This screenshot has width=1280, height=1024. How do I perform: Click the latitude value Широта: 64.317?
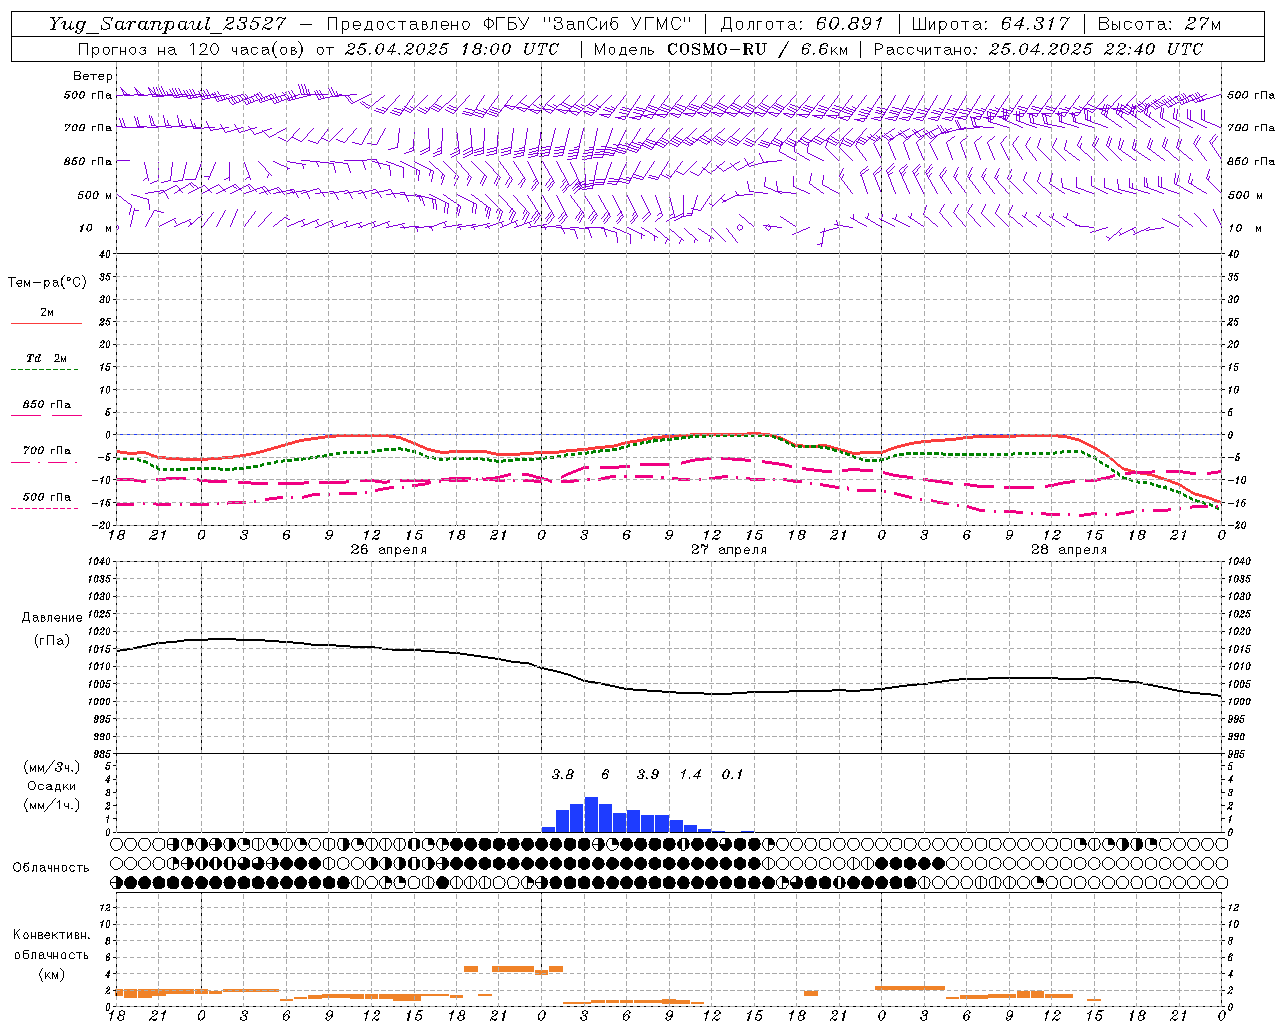990,24
